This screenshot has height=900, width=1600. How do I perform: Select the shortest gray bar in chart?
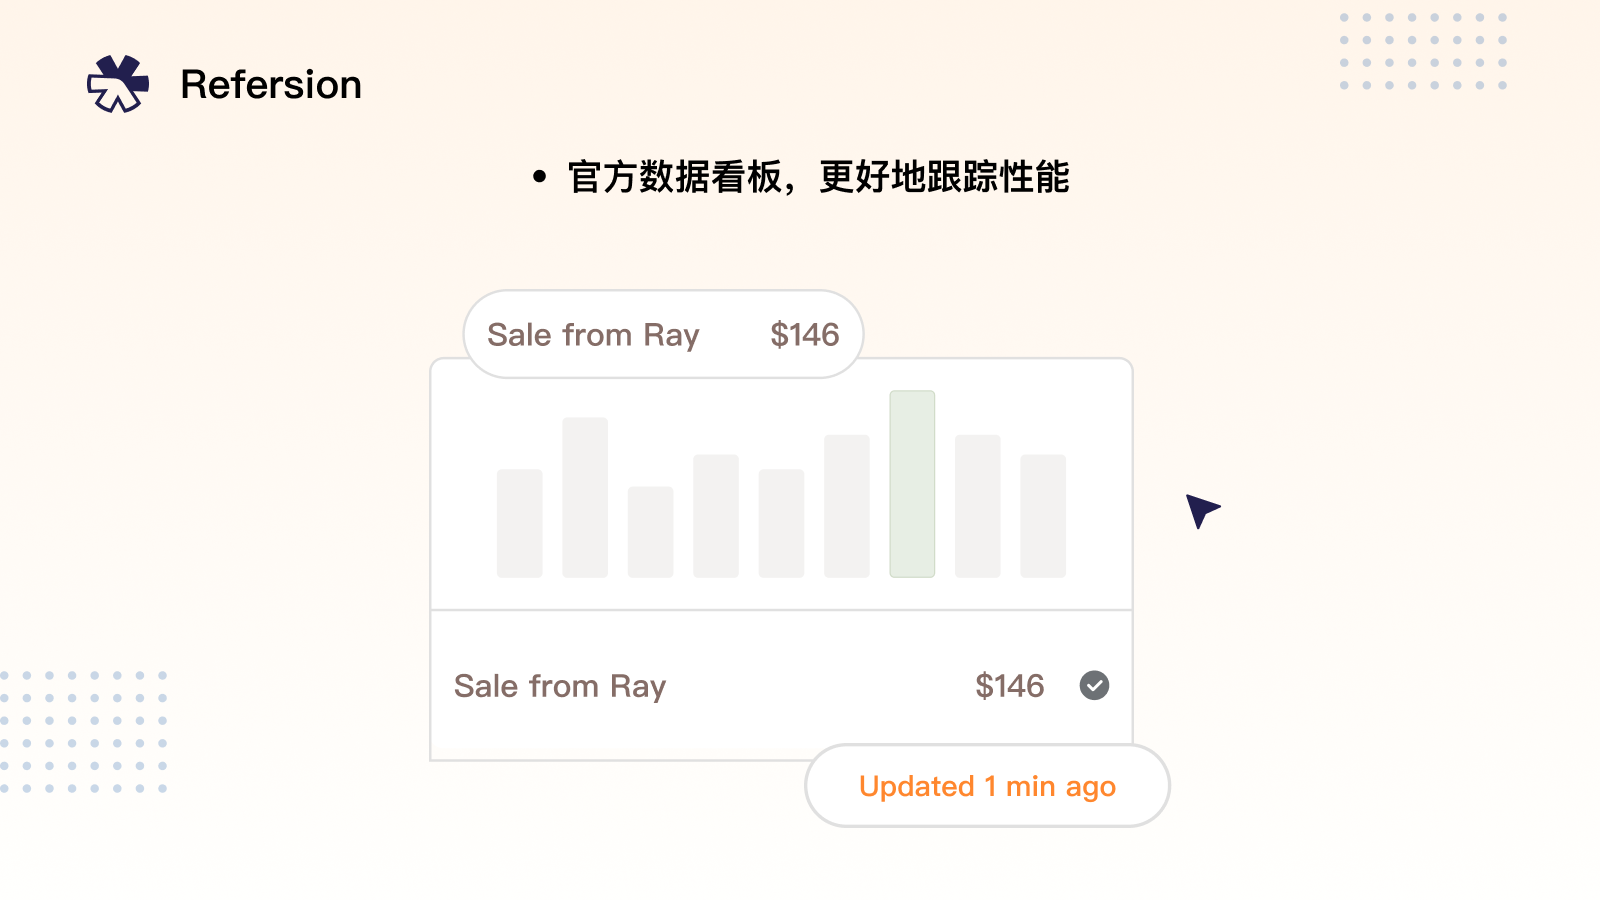coord(650,532)
